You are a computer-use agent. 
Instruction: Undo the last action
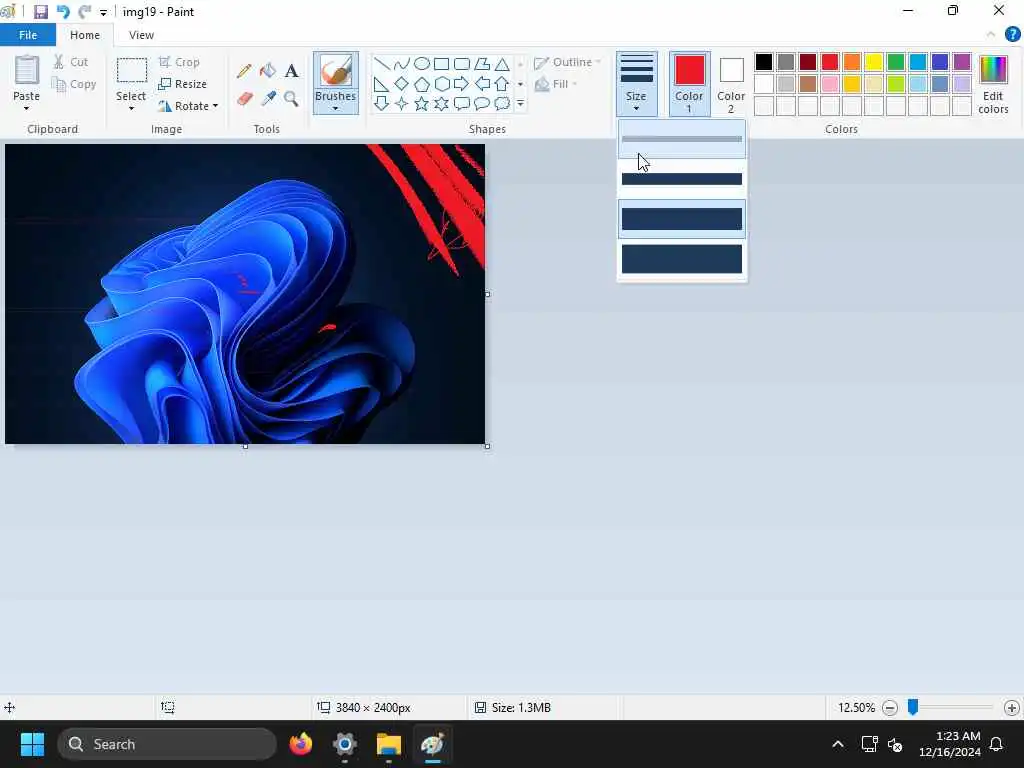tap(63, 12)
